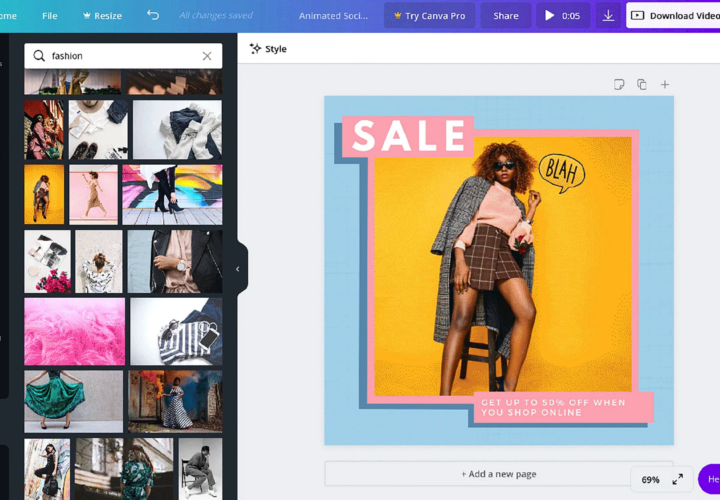The width and height of the screenshot is (720, 500).
Task: Select the SALE heading on canvas
Action: 408,136
